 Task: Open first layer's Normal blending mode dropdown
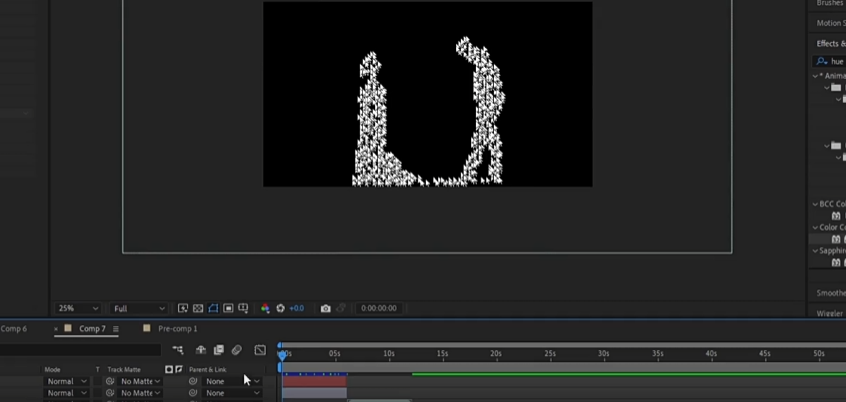pyautogui.click(x=66, y=381)
